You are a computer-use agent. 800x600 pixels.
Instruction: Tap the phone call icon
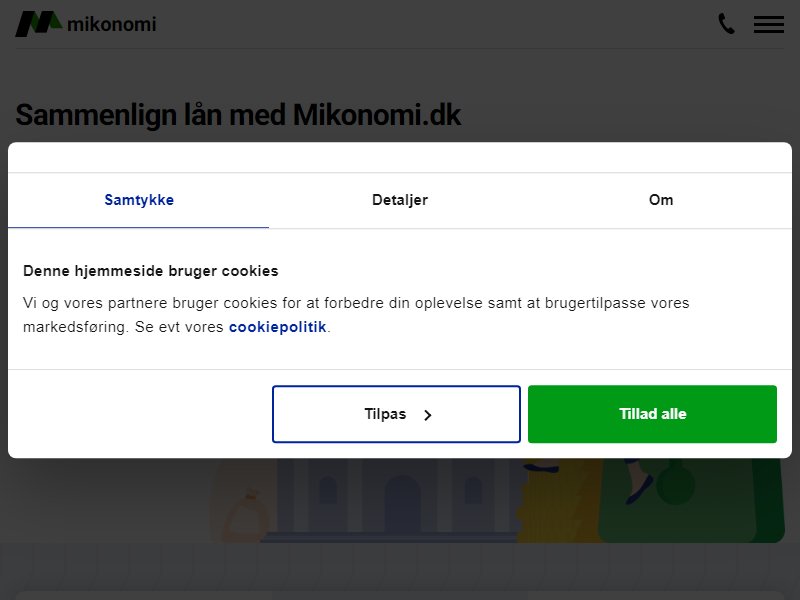pos(727,23)
